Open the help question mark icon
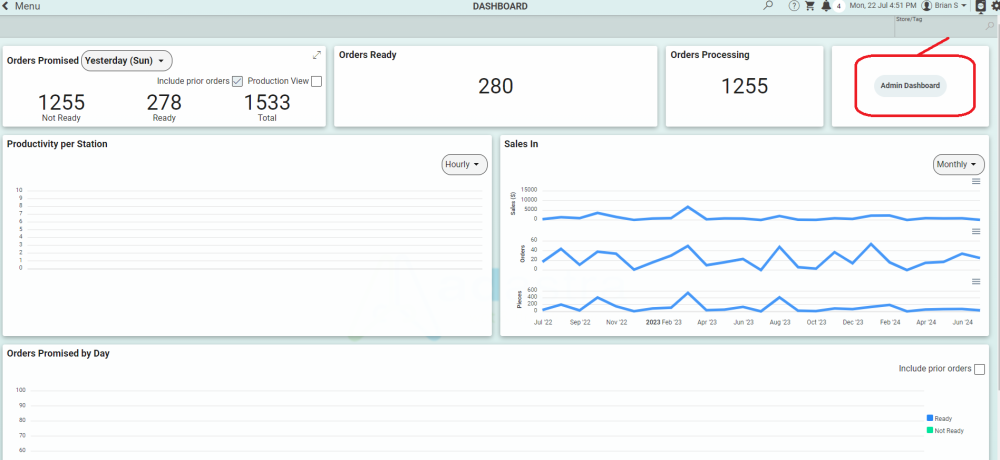Image resolution: width=1000 pixels, height=460 pixels. tap(794, 6)
